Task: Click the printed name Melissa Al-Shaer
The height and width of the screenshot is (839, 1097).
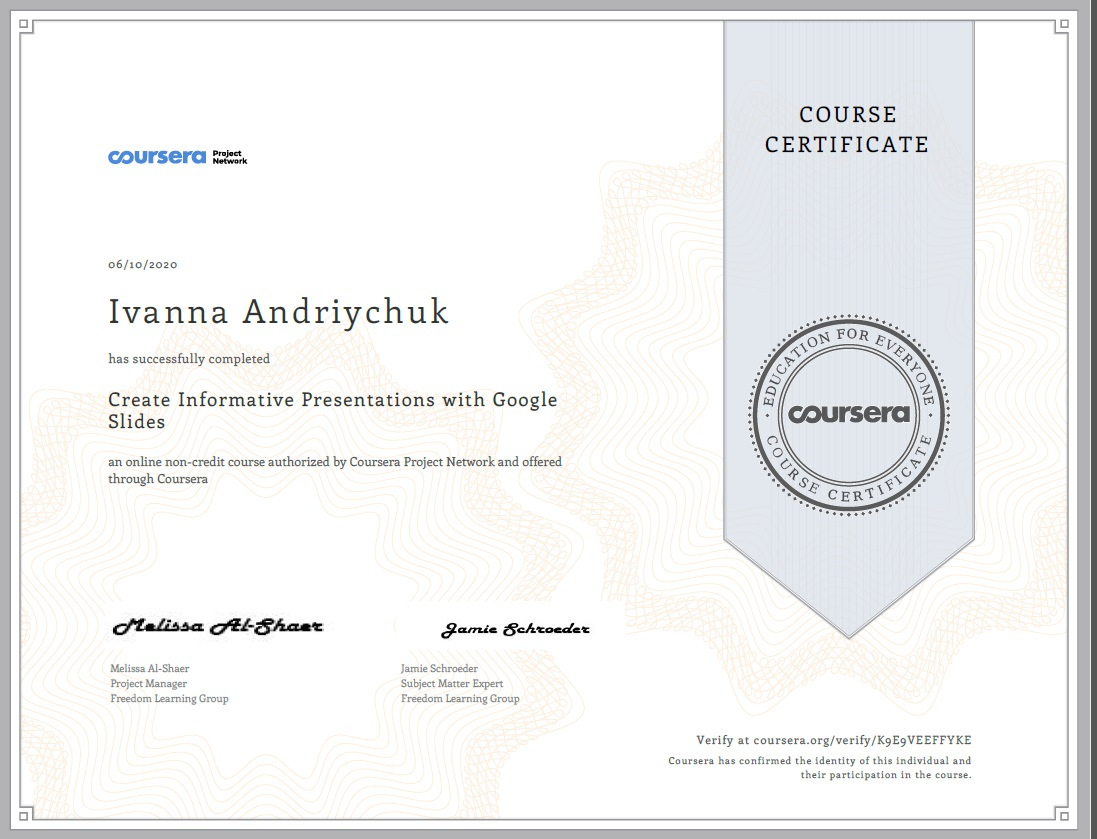Action: coord(150,668)
